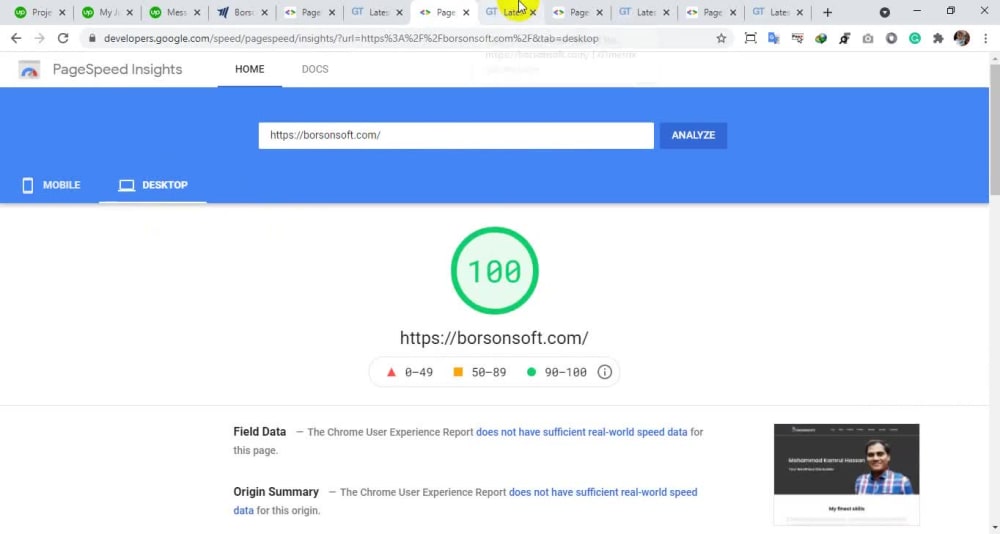Open the Extensions puzzle-piece menu

click(x=938, y=38)
